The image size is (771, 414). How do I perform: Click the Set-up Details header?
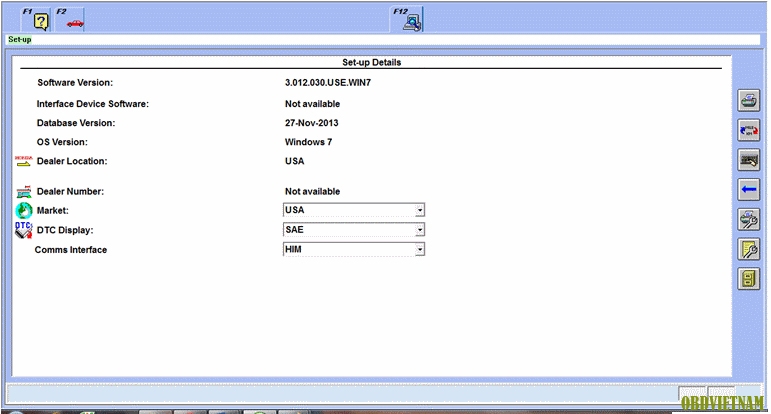click(x=372, y=62)
